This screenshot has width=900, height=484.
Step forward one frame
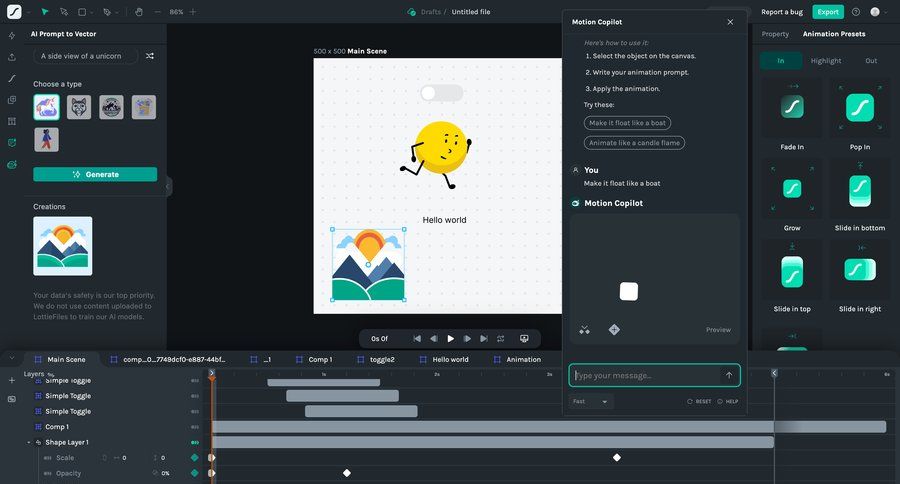pyautogui.click(x=467, y=339)
